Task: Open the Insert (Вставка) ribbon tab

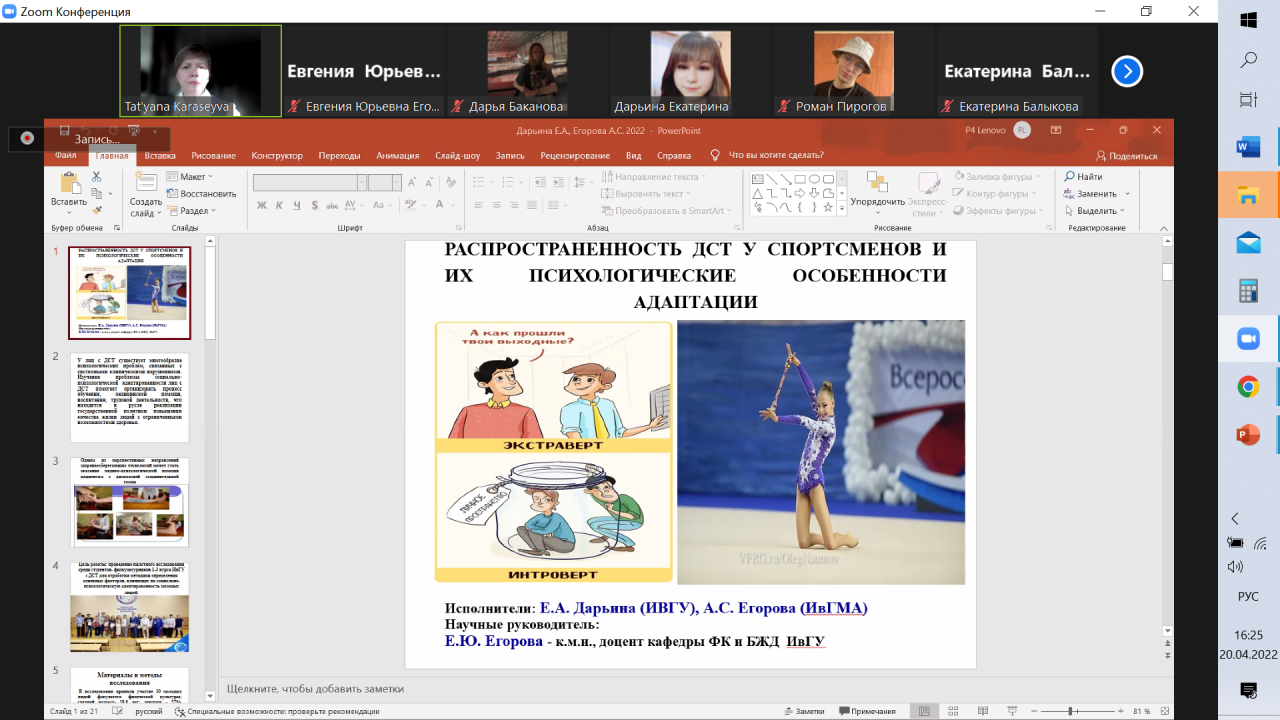Action: tap(160, 156)
